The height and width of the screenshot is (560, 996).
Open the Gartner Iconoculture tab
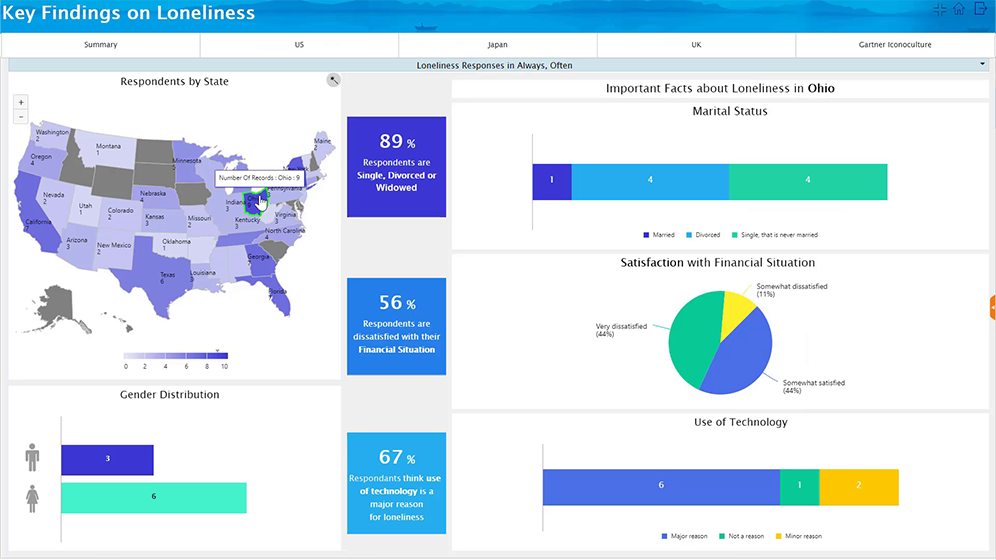point(895,45)
